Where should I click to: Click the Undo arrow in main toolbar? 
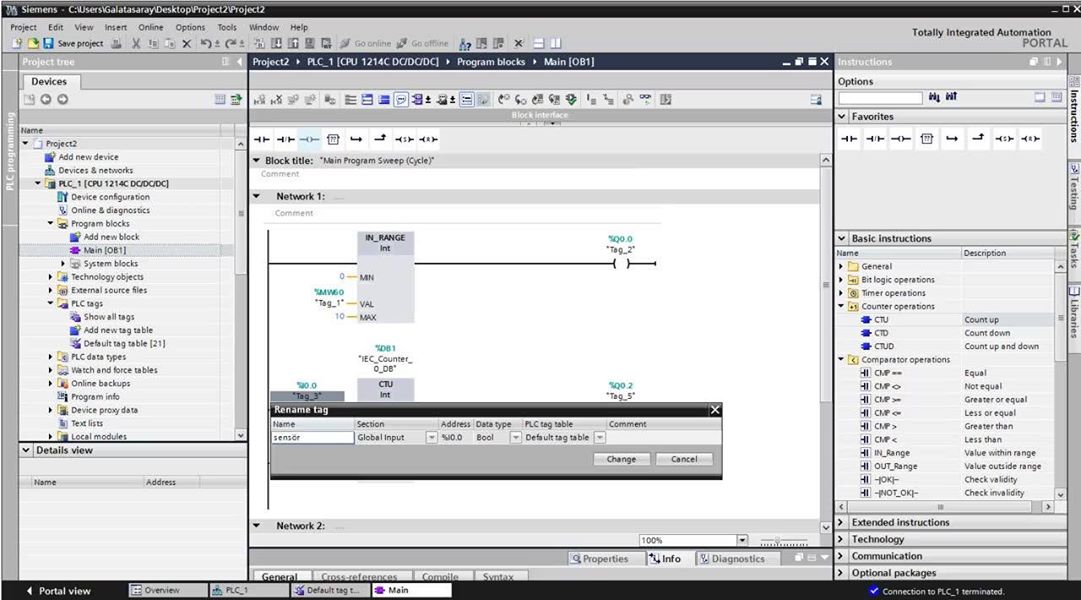[x=205, y=43]
